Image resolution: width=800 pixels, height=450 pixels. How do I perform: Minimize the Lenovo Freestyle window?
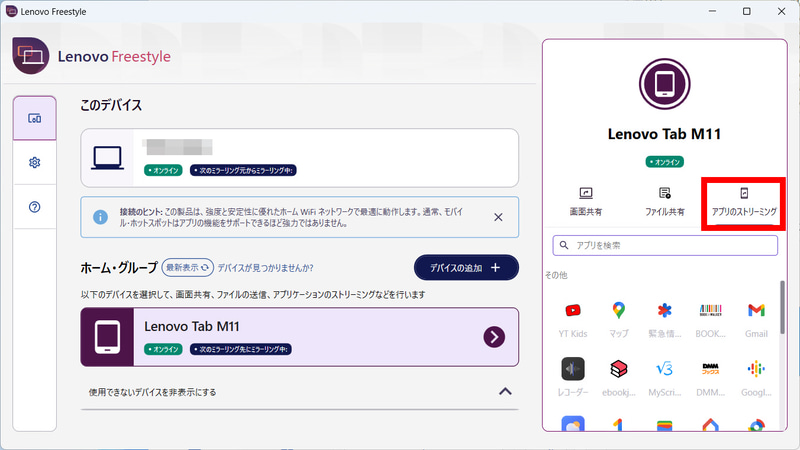pyautogui.click(x=713, y=11)
